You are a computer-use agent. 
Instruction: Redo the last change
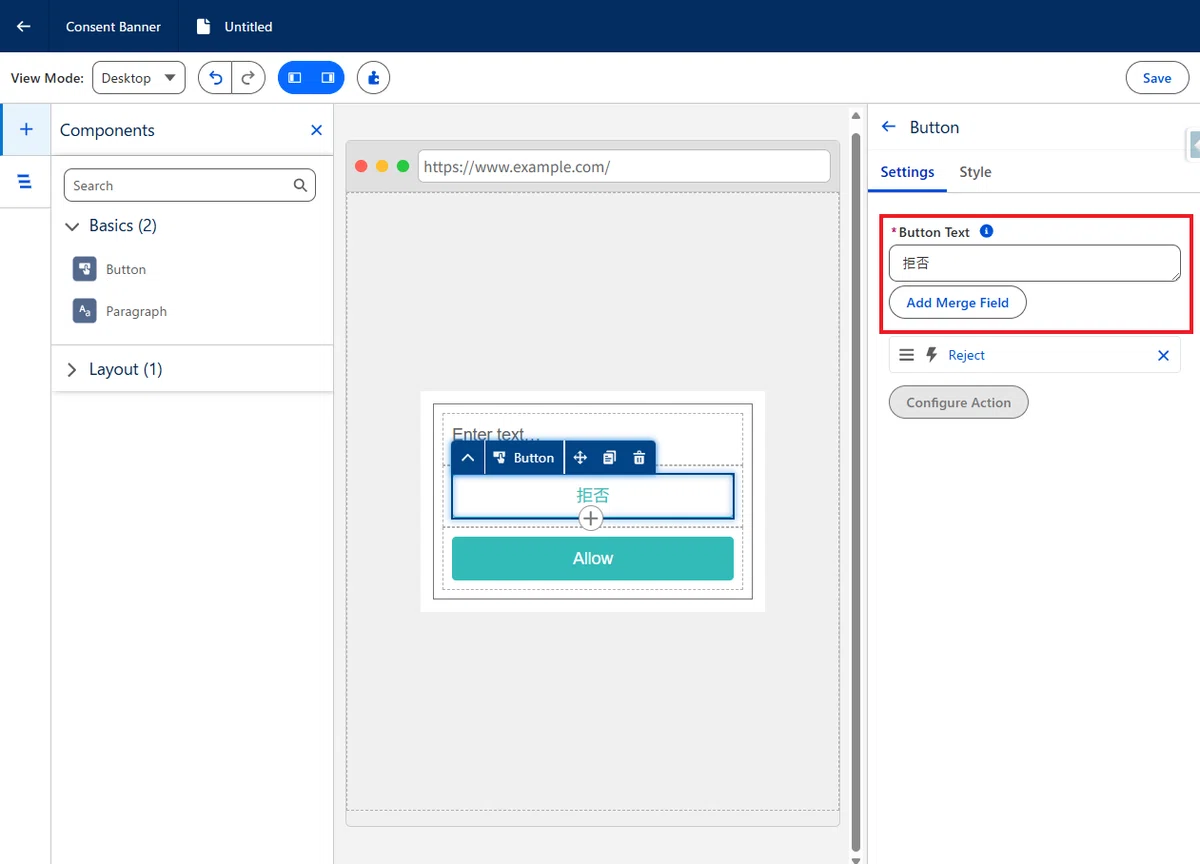248,78
